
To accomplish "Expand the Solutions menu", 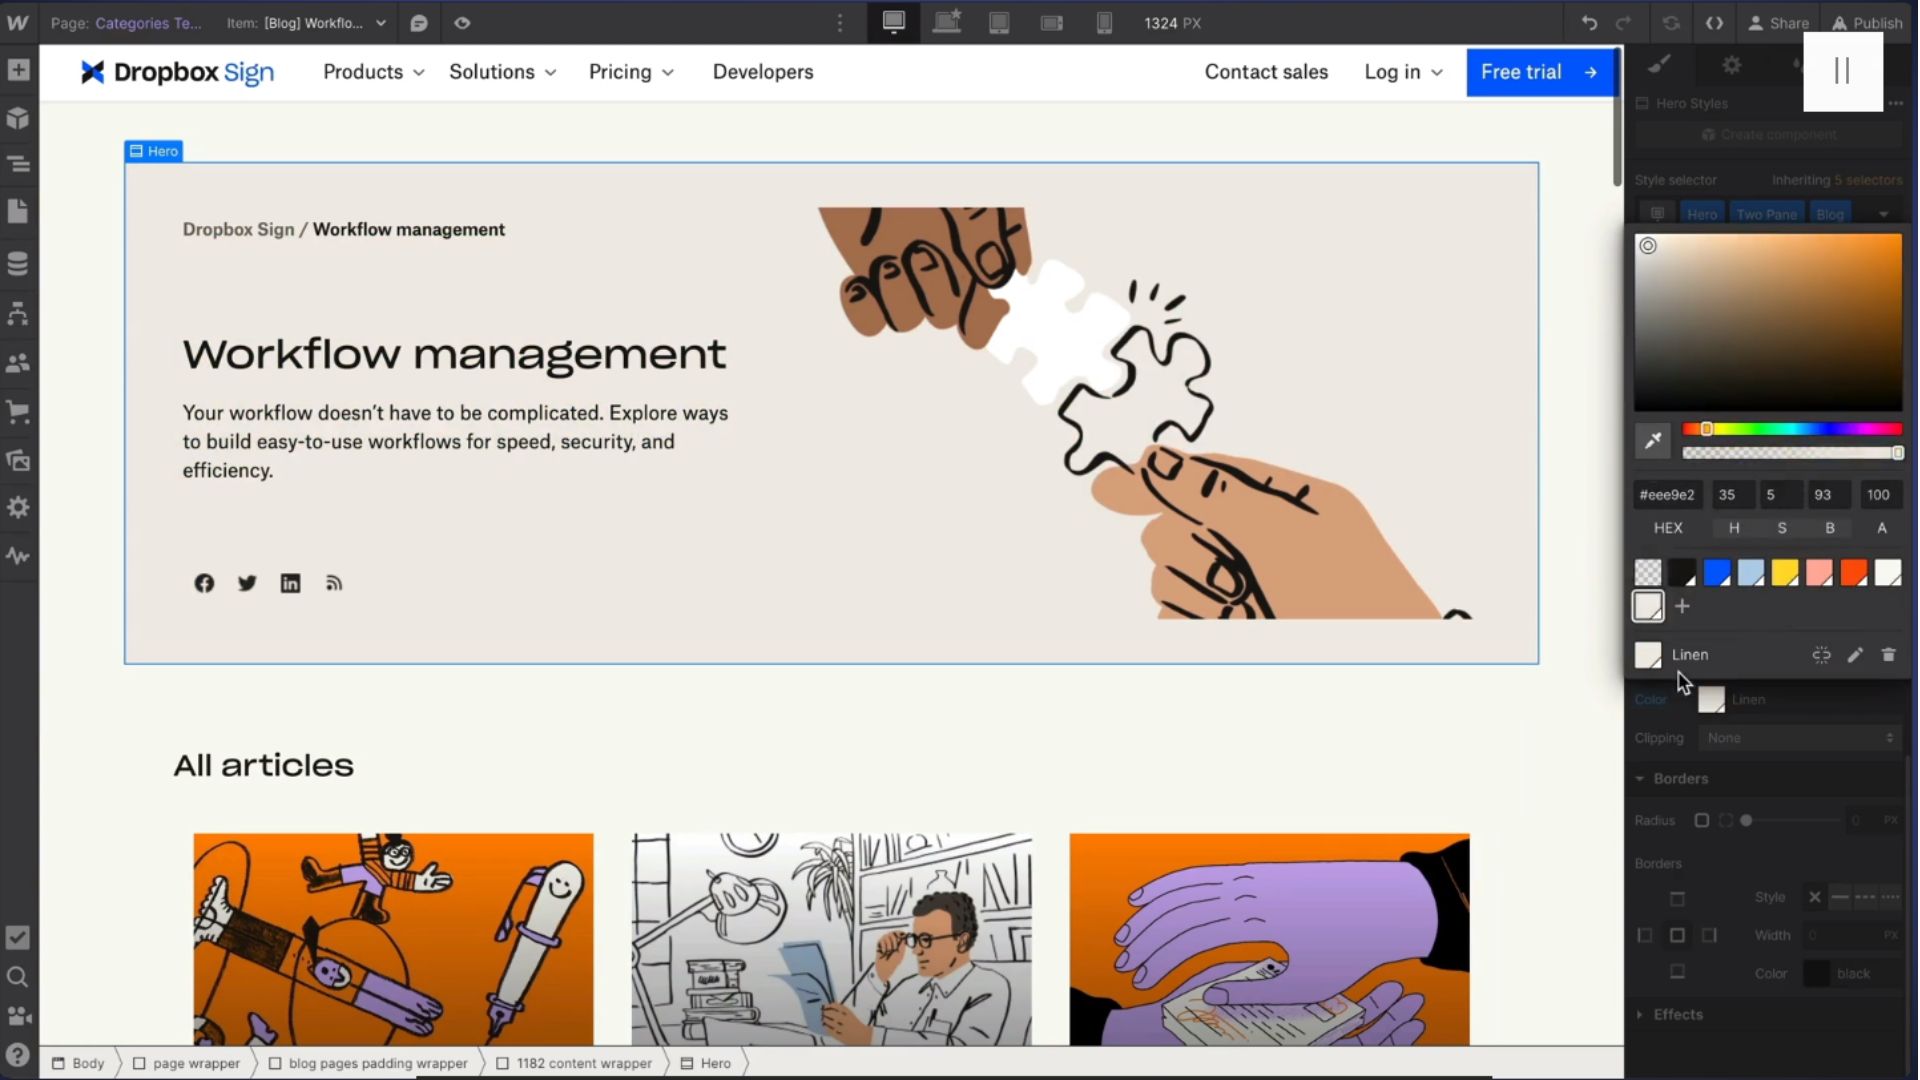I will 503,72.
